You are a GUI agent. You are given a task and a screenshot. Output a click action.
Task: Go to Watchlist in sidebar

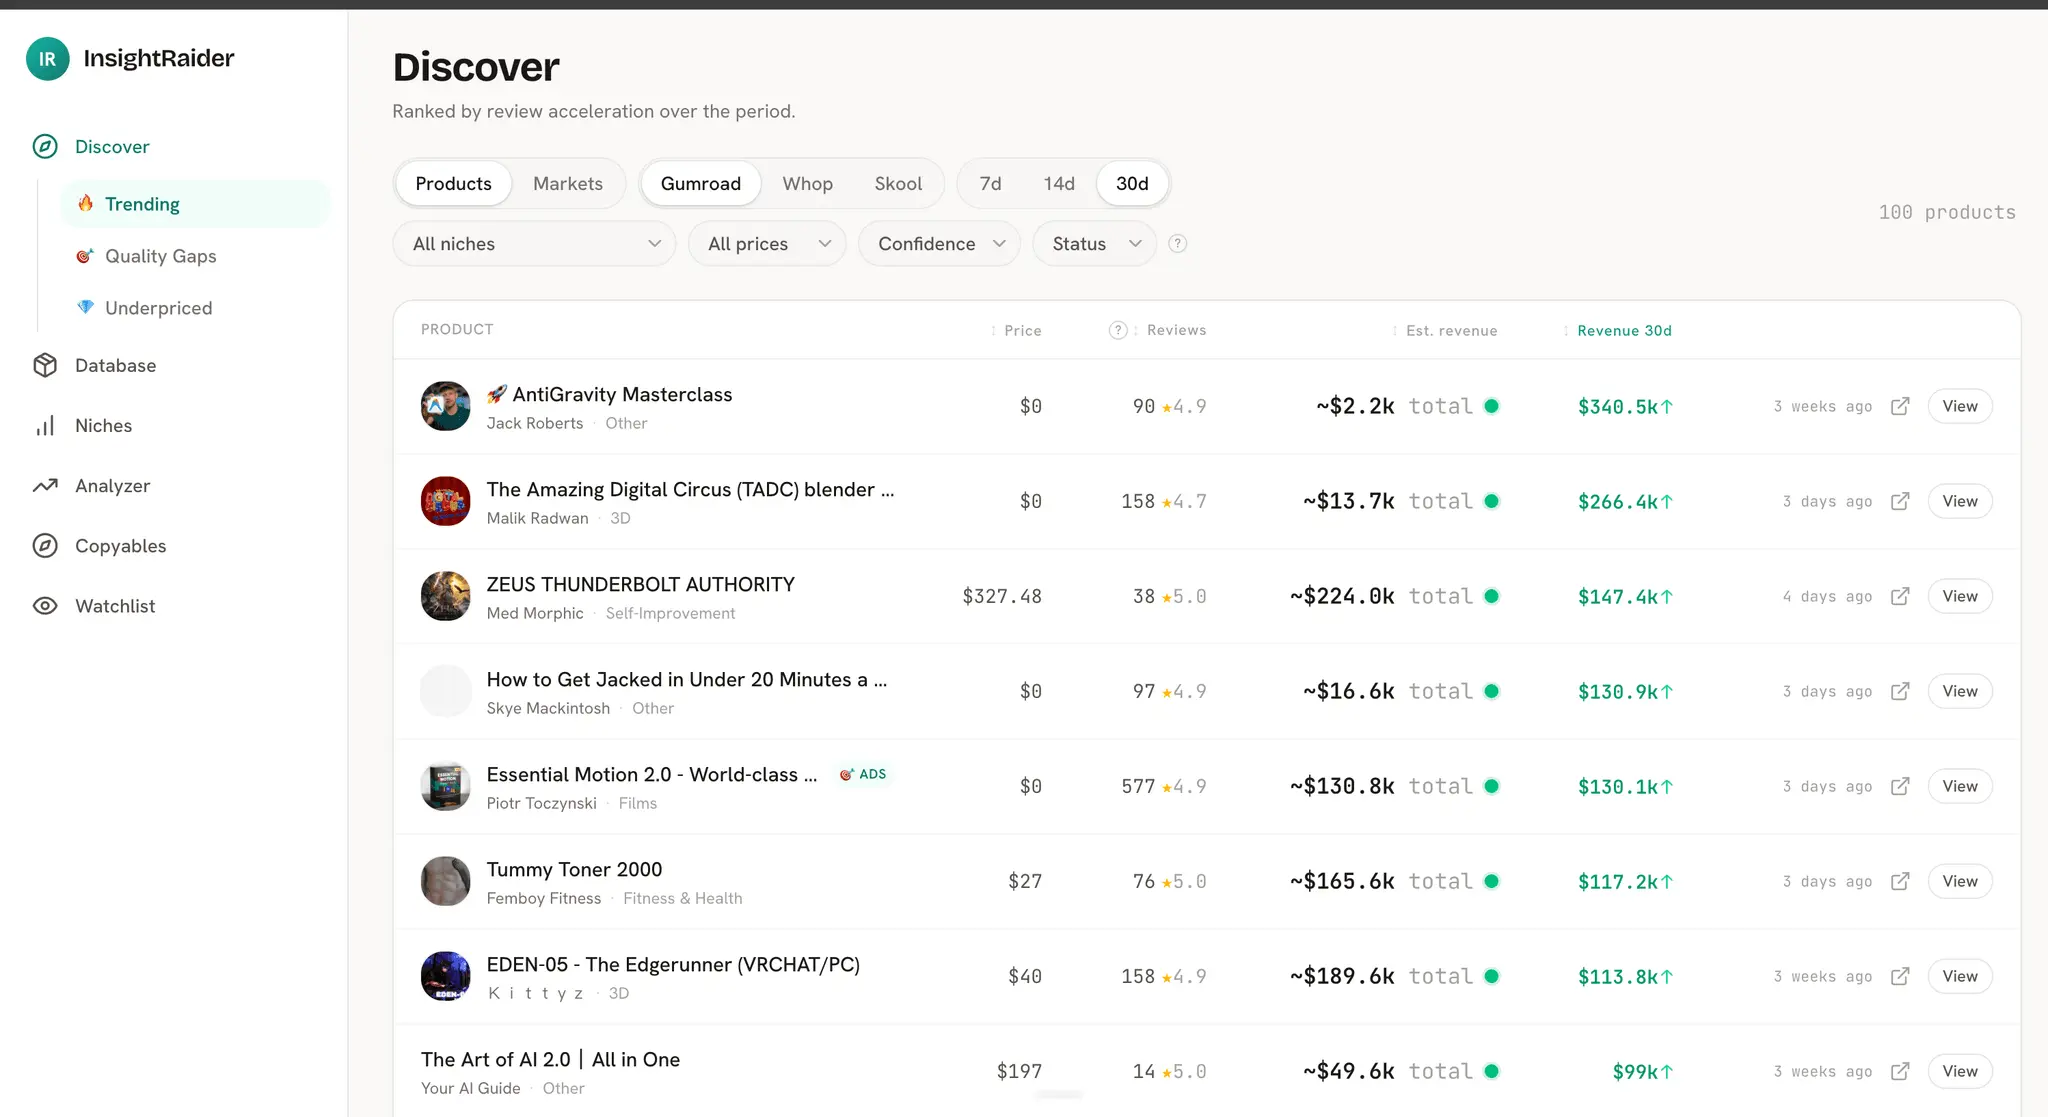pyautogui.click(x=115, y=606)
